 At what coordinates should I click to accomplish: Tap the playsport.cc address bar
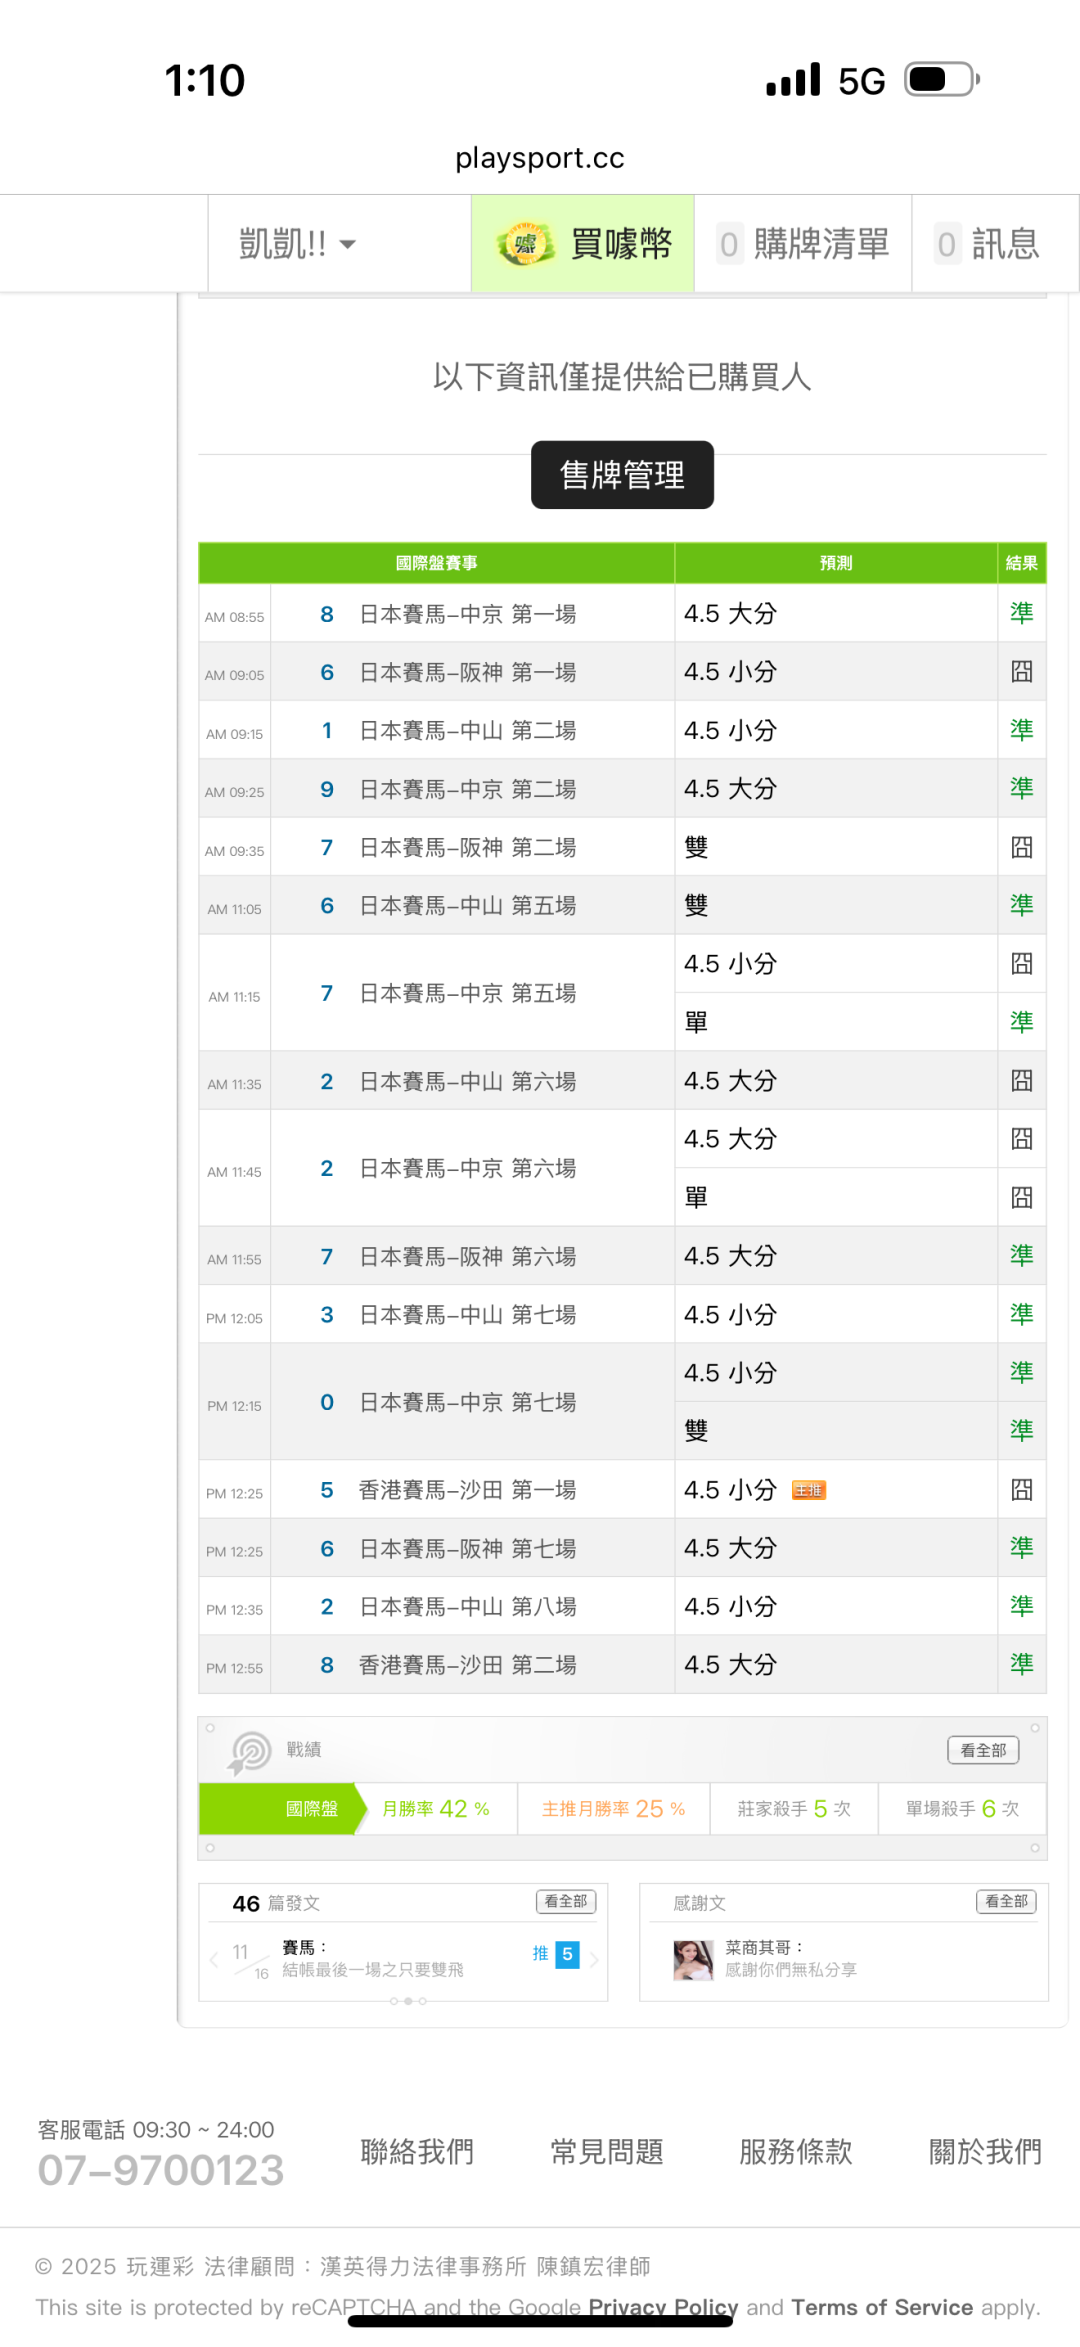540,158
